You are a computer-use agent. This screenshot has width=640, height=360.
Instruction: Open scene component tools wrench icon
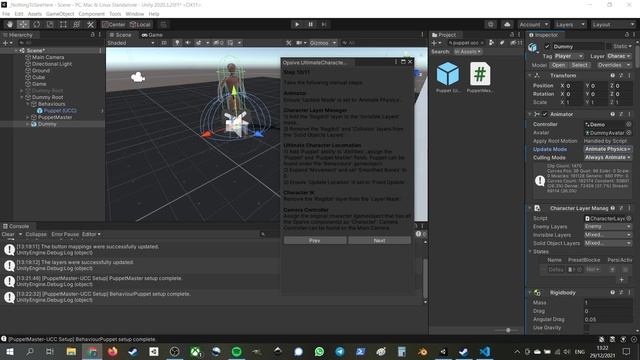click(x=289, y=42)
